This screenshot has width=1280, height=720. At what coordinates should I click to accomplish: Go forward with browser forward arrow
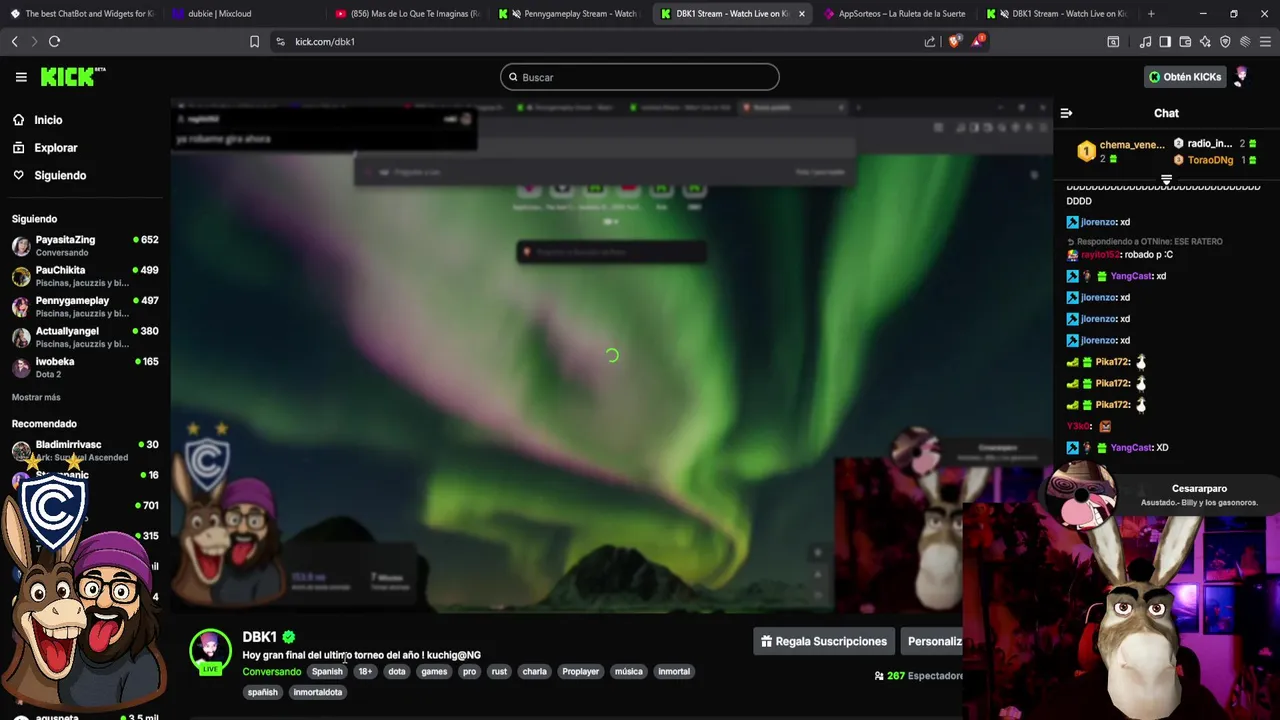(x=33, y=41)
